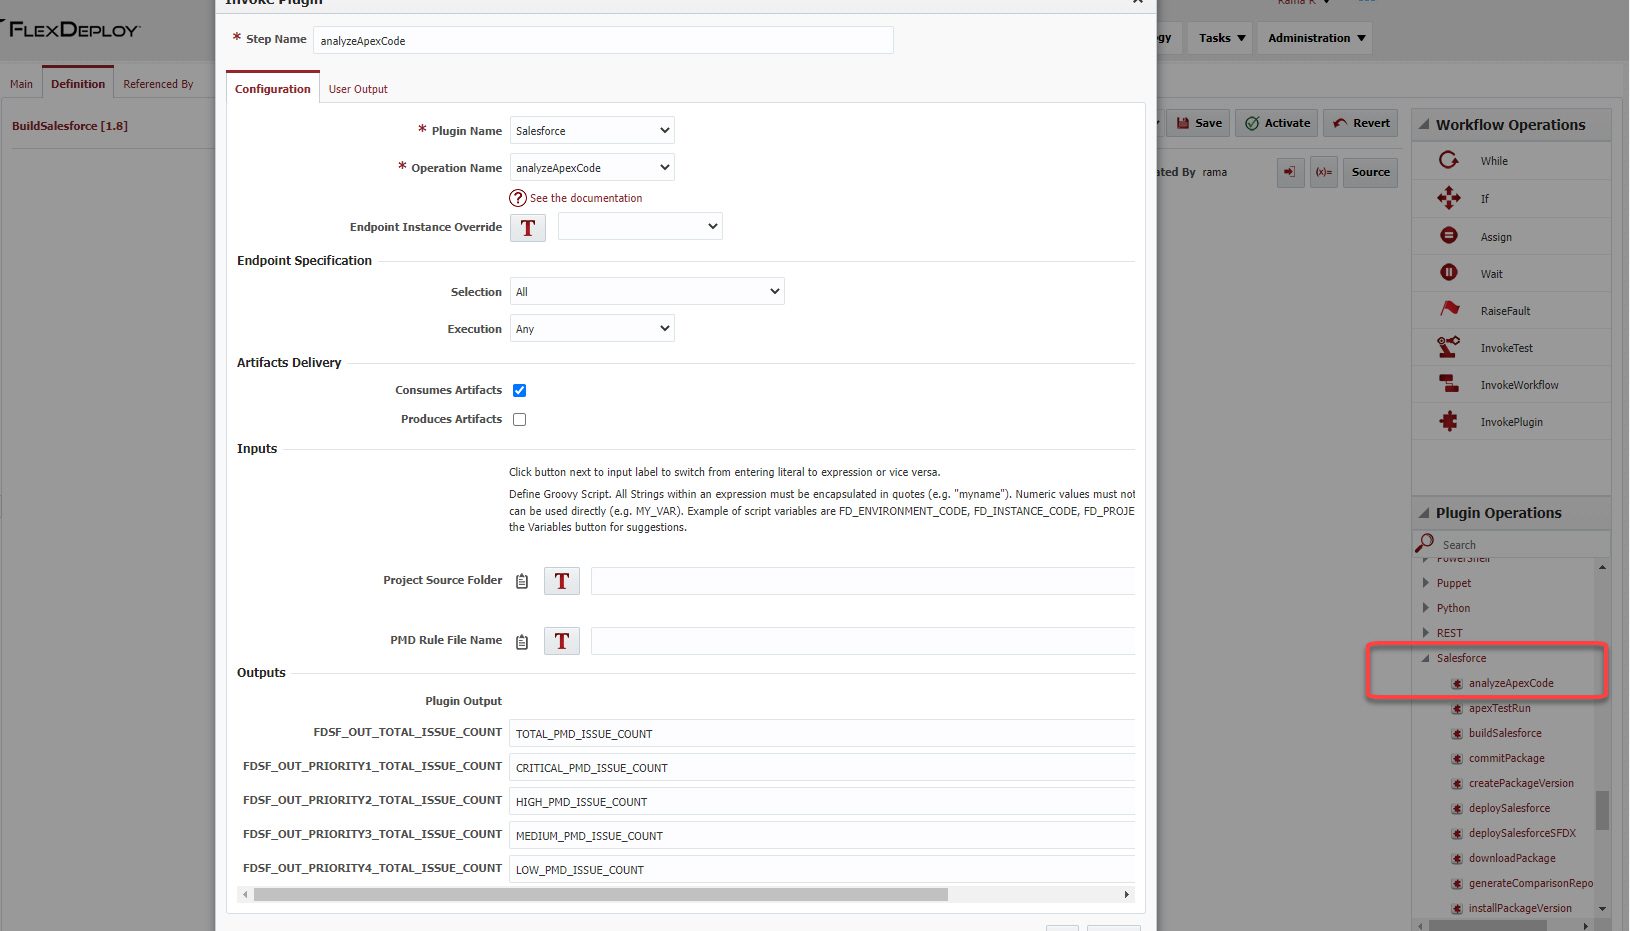1630x931 pixels.
Task: Expand the Puppet plugin node
Action: [x=1425, y=582]
